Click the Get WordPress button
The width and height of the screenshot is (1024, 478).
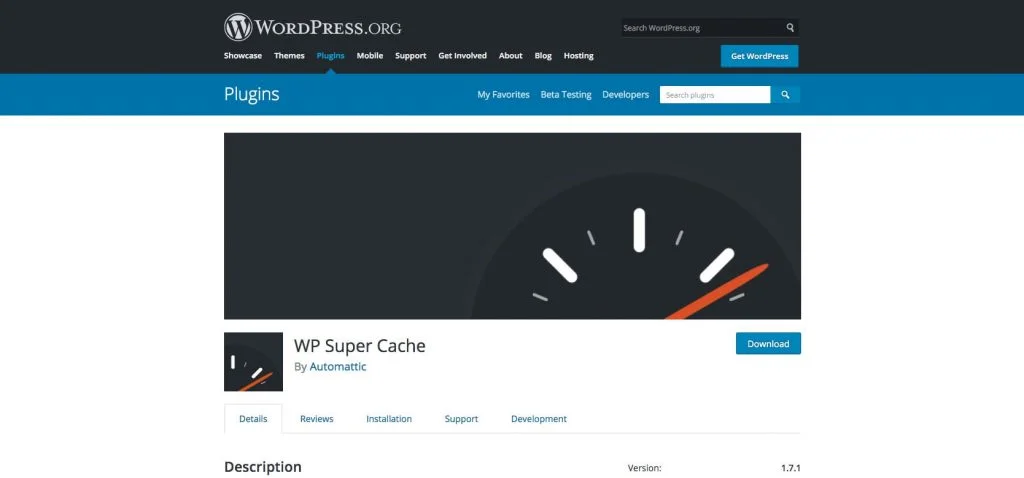click(760, 56)
